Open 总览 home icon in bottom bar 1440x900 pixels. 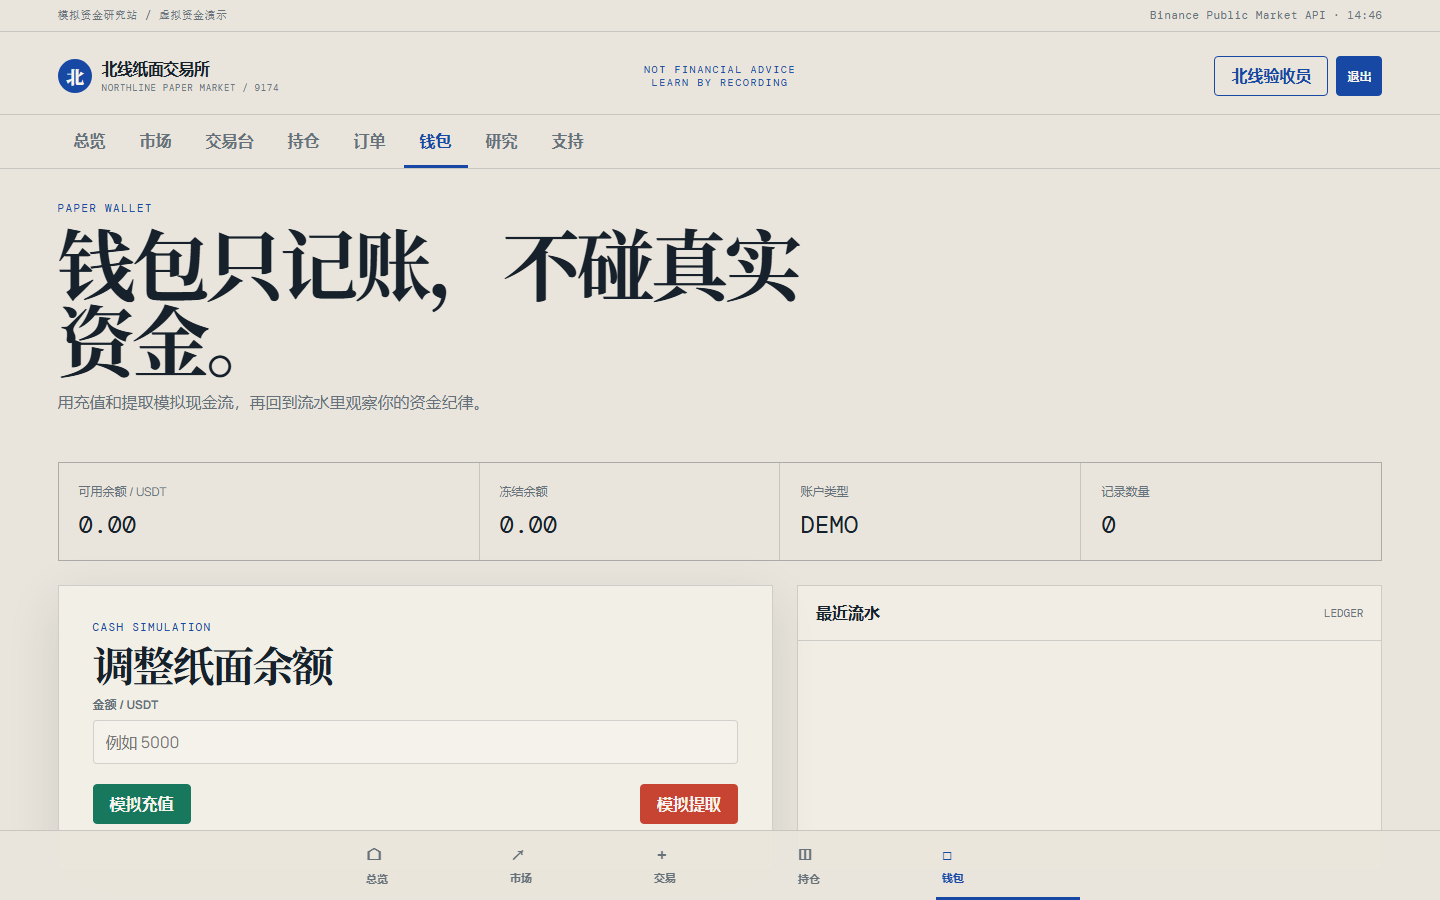(374, 855)
